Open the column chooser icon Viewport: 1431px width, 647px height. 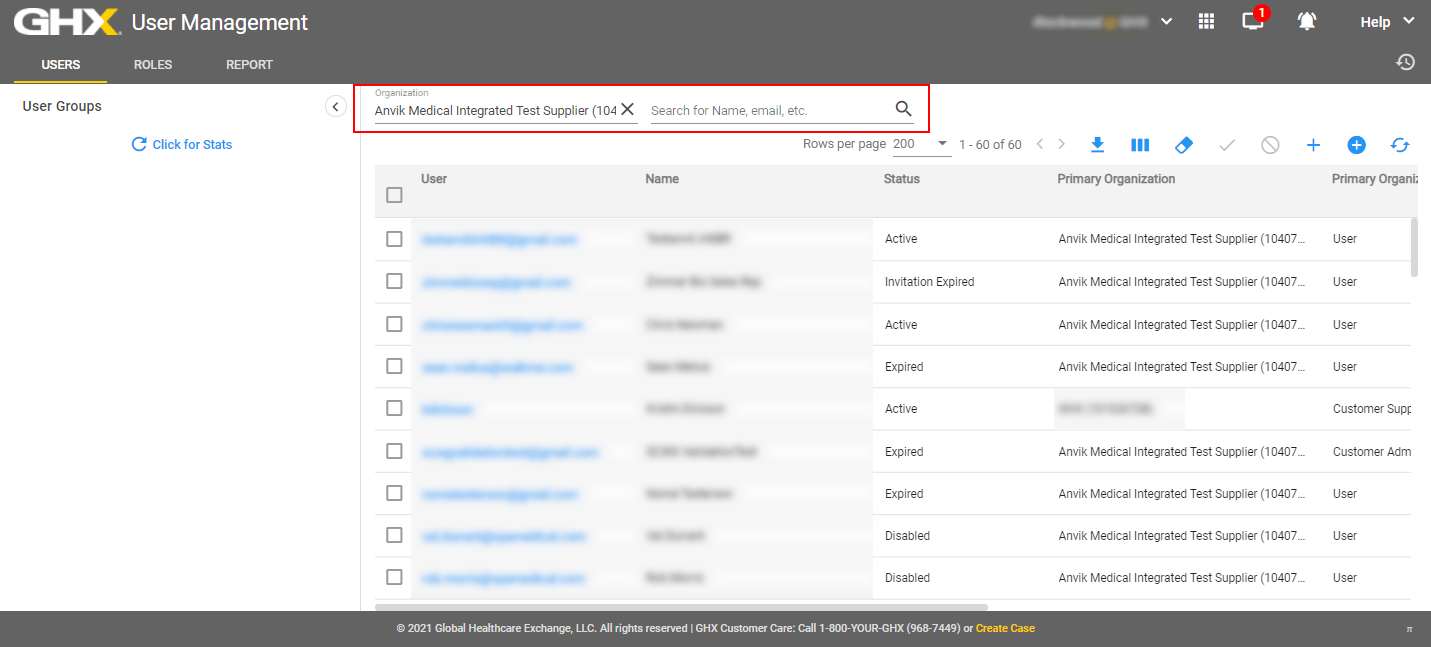[1140, 145]
